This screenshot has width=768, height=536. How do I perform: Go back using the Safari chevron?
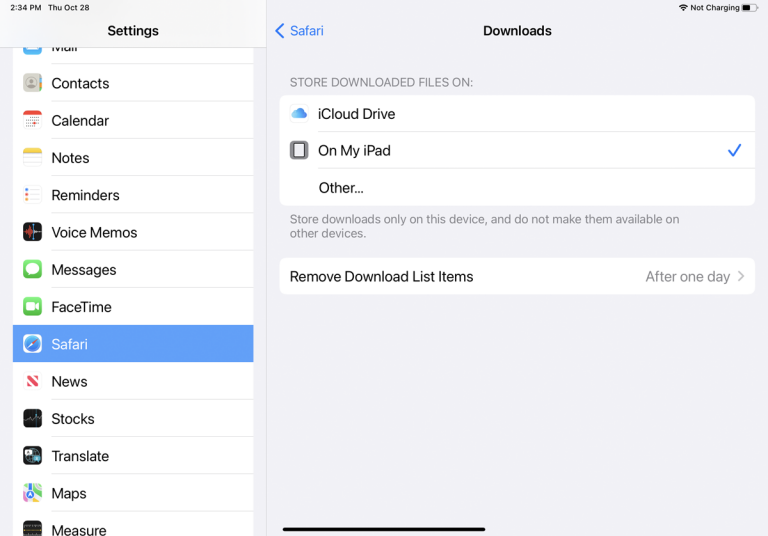280,31
